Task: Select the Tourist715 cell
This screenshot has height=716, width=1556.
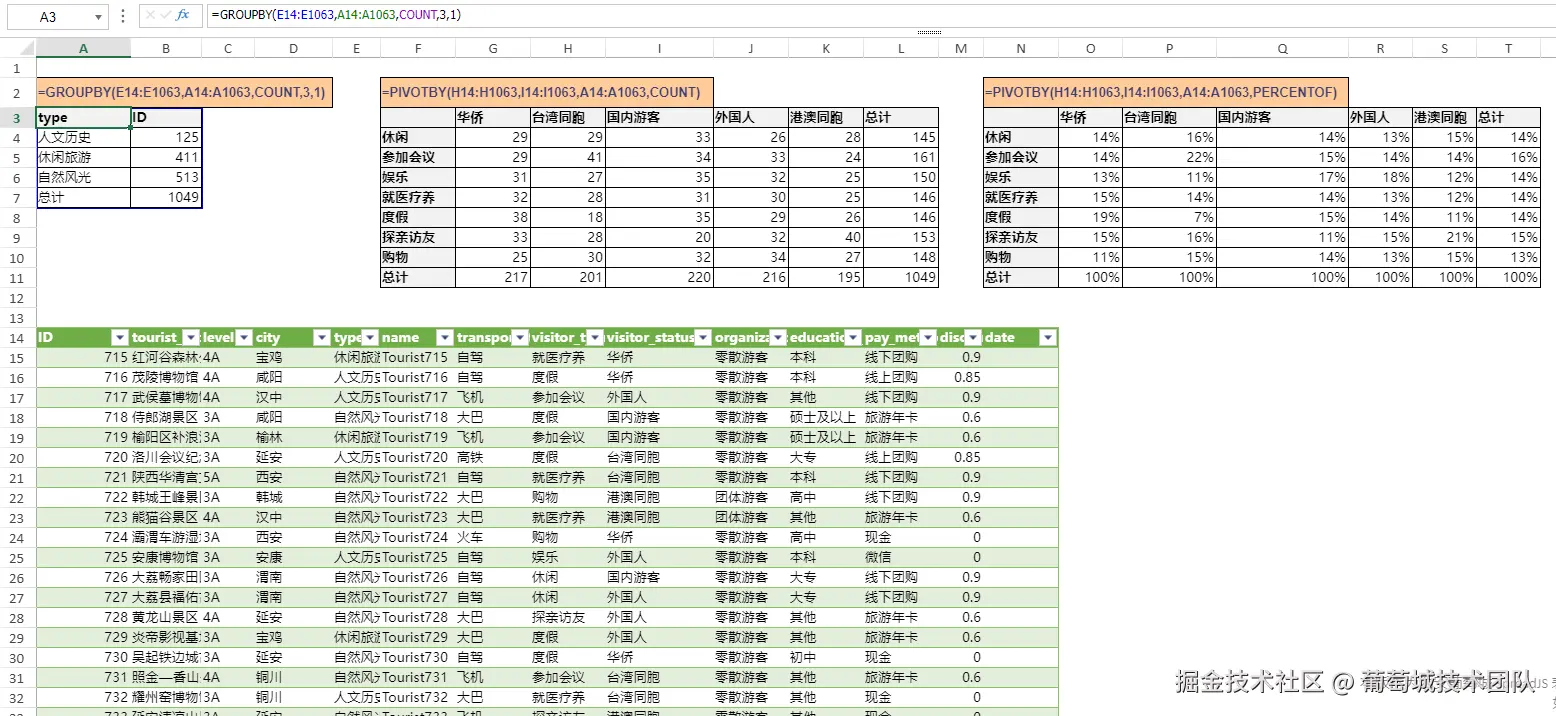Action: (x=417, y=358)
